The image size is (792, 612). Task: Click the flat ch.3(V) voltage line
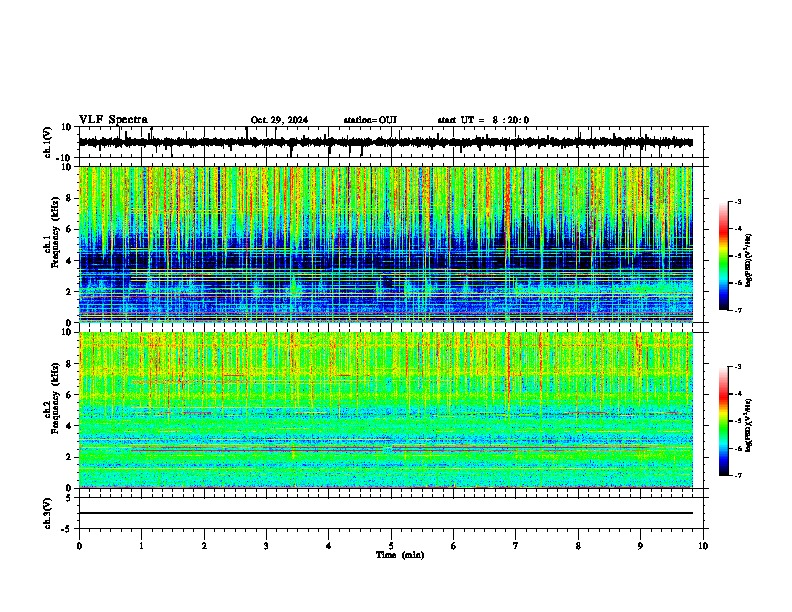coord(386,513)
